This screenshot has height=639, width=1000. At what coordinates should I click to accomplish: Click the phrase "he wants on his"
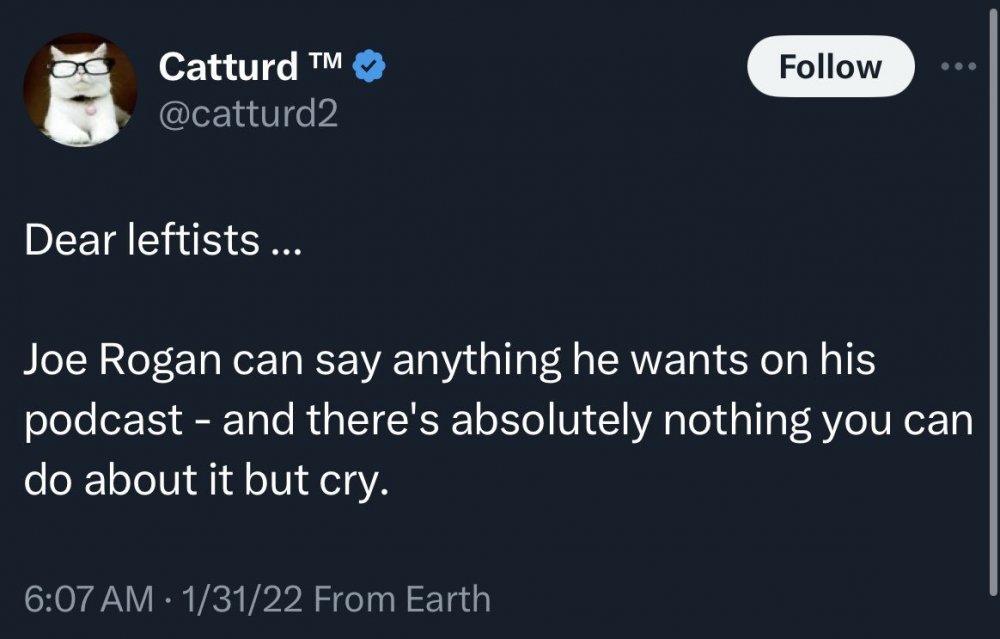(722, 361)
